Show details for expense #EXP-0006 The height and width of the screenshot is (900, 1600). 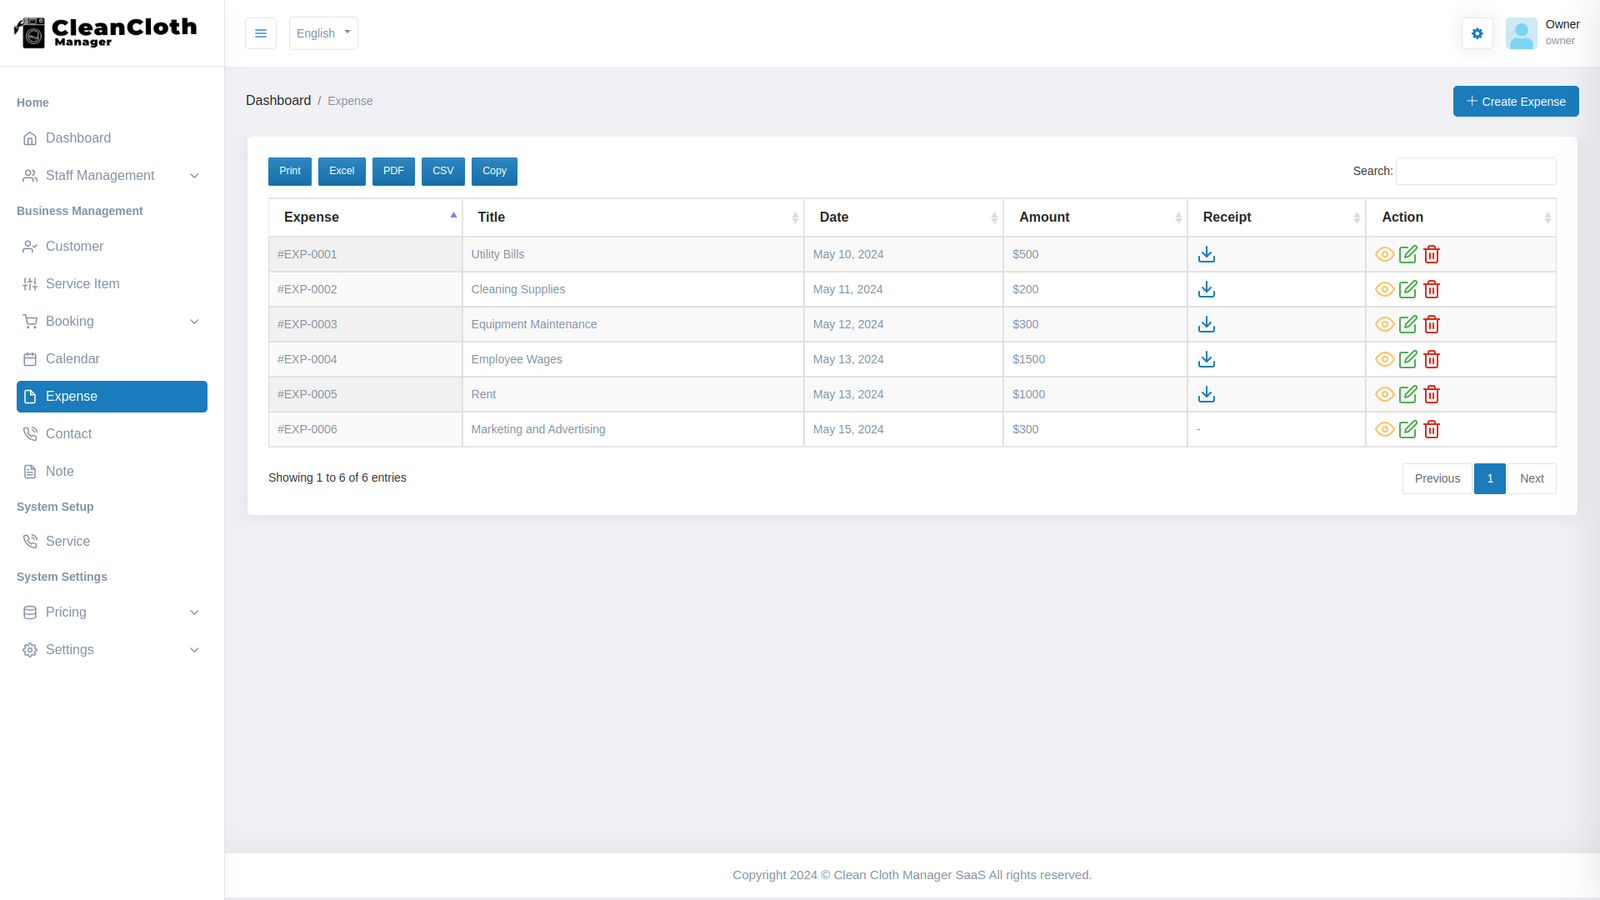1384,429
